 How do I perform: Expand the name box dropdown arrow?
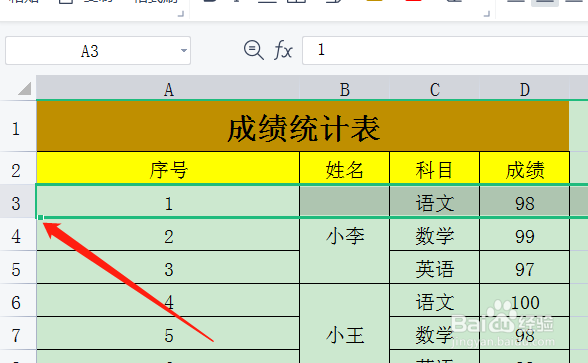click(x=184, y=51)
